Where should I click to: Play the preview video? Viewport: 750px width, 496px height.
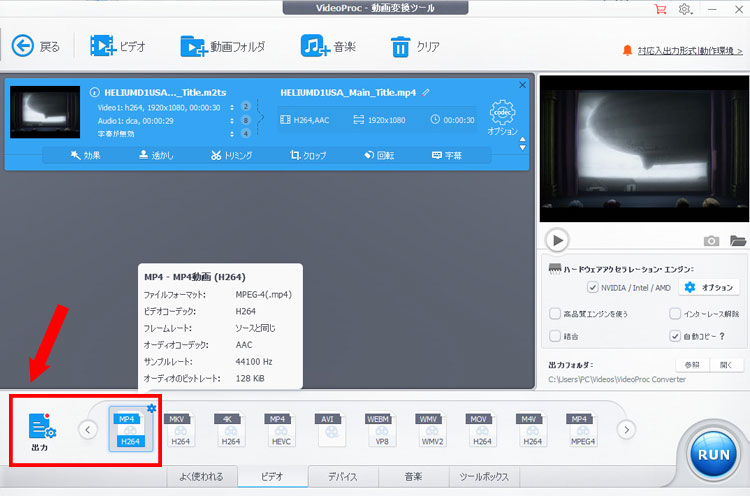click(x=557, y=240)
